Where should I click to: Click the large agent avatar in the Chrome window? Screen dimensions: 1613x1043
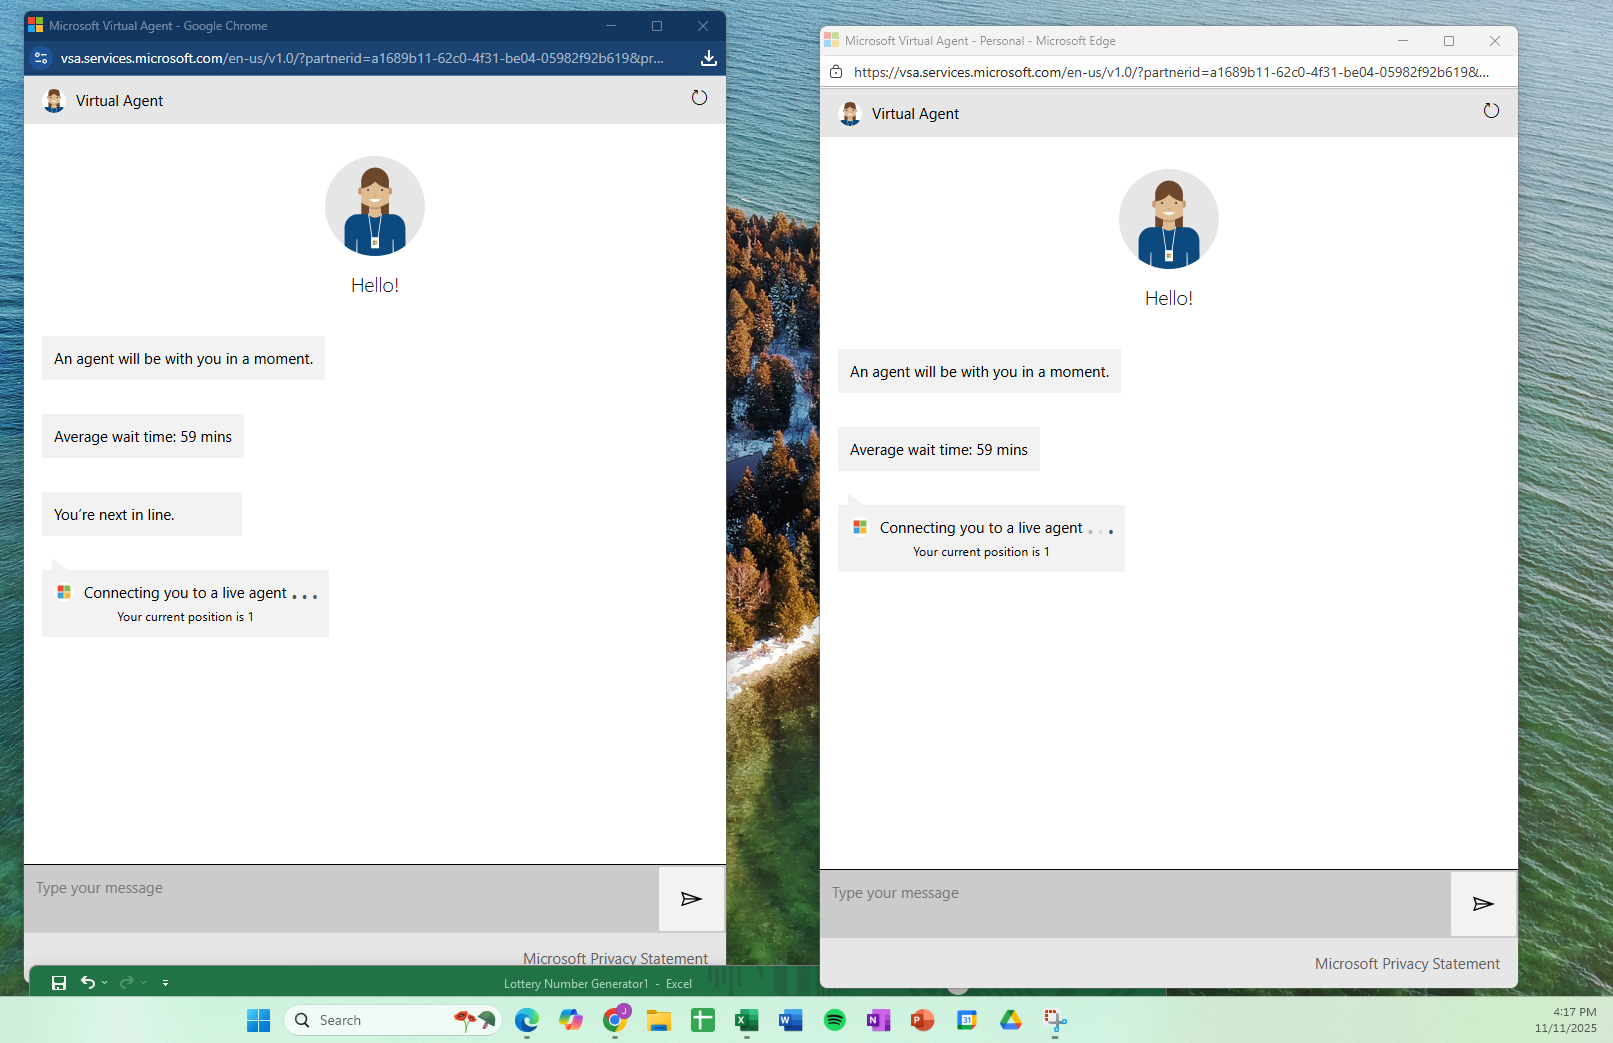pos(375,206)
